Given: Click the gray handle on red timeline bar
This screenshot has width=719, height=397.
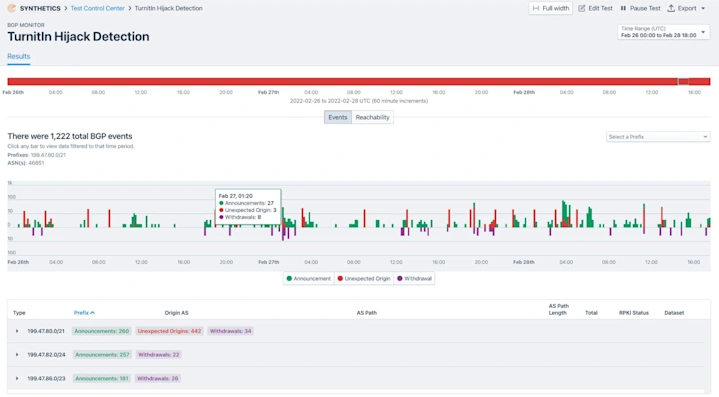Looking at the screenshot, I should pyautogui.click(x=683, y=82).
